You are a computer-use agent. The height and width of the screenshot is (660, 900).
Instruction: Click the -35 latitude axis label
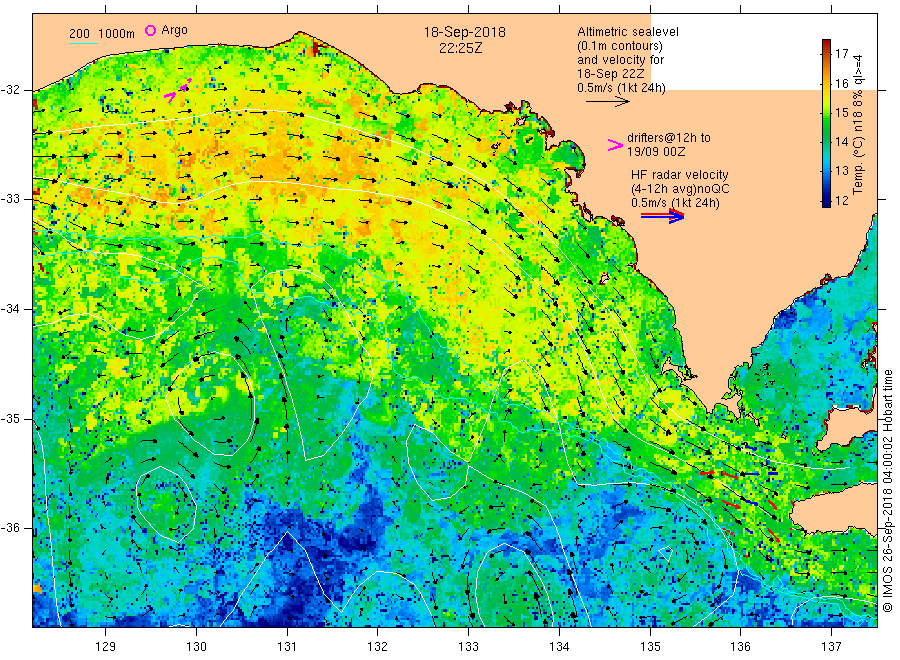(x=10, y=419)
